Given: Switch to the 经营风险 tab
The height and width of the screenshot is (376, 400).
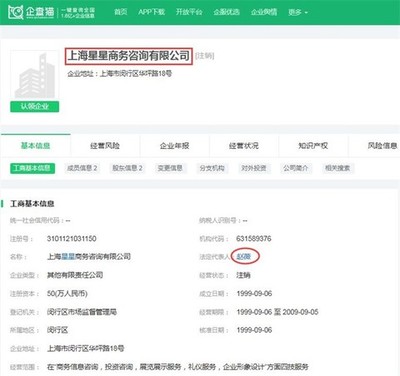Looking at the screenshot, I should [x=105, y=146].
